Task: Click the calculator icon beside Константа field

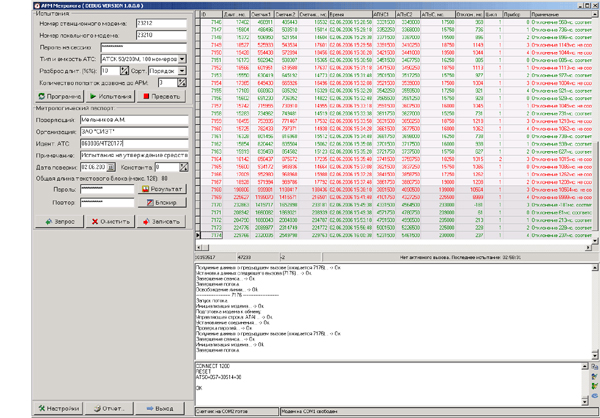Action: [184, 167]
